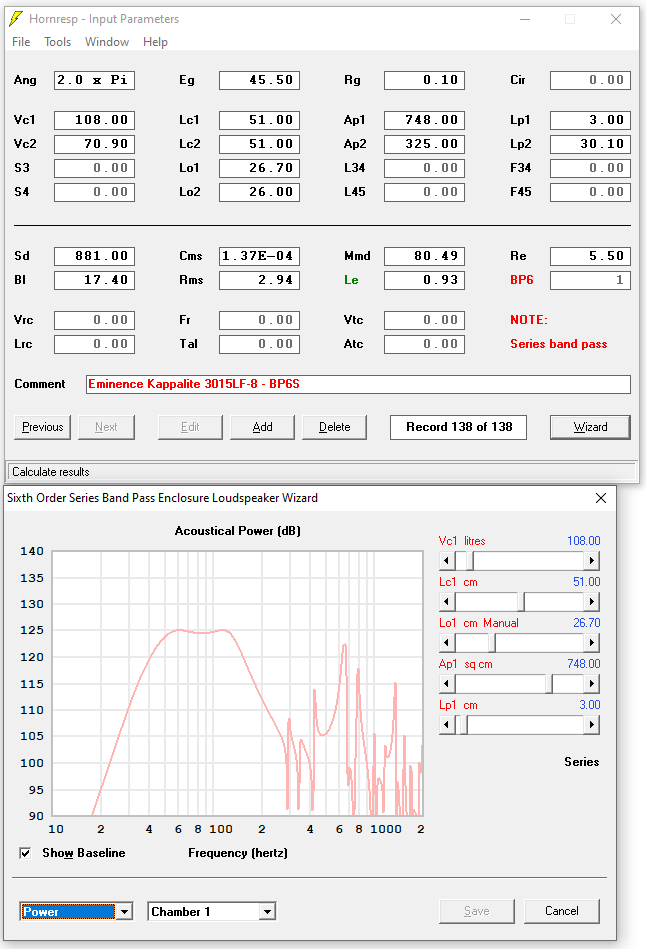Viewport: 646px width, 949px height.
Task: Click the Ap1 sq cm slider thumb
Action: coord(549,684)
